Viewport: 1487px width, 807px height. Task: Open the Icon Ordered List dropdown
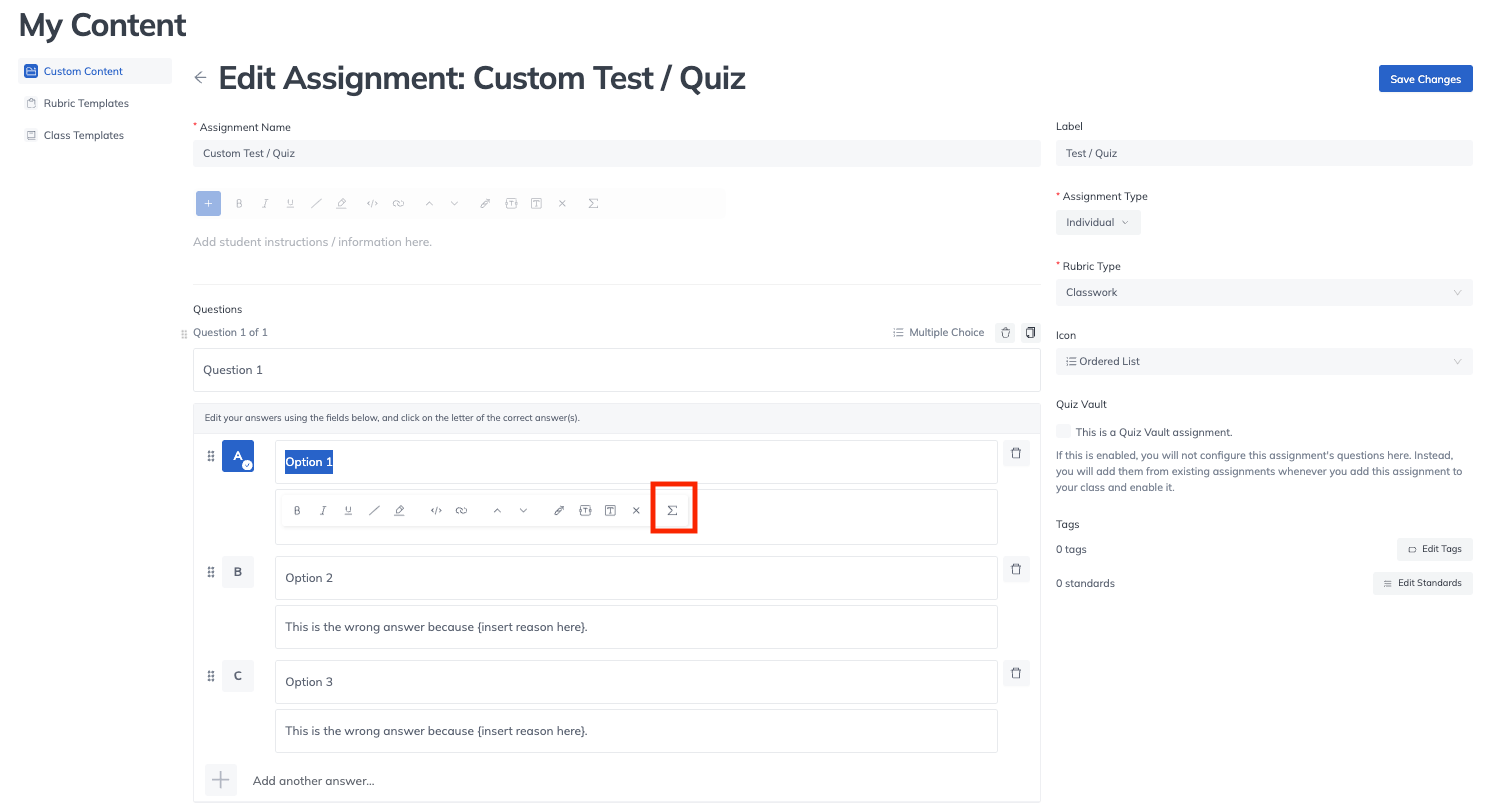pos(1263,361)
